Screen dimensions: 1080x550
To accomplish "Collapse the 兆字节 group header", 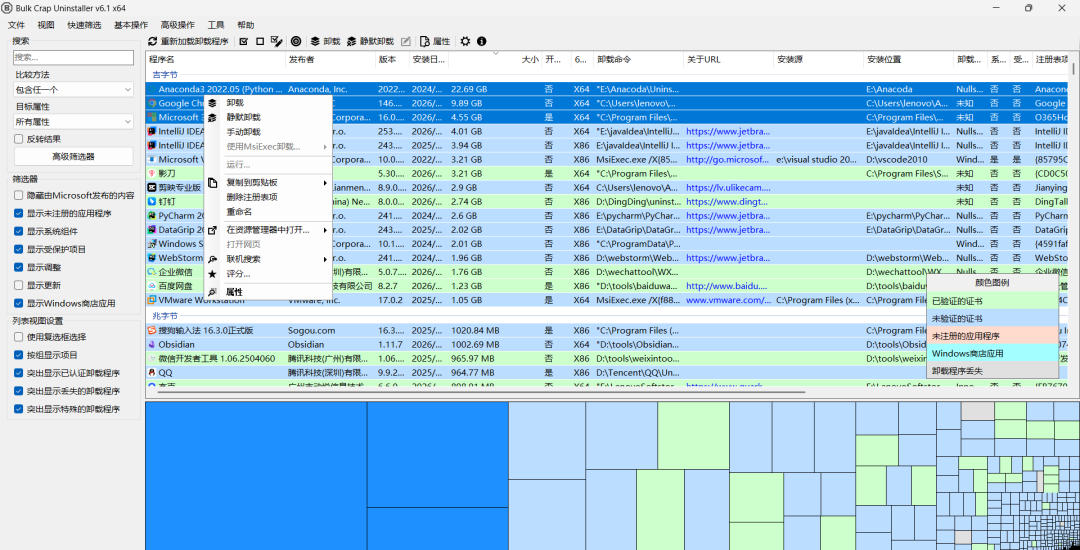I will coord(165,316).
